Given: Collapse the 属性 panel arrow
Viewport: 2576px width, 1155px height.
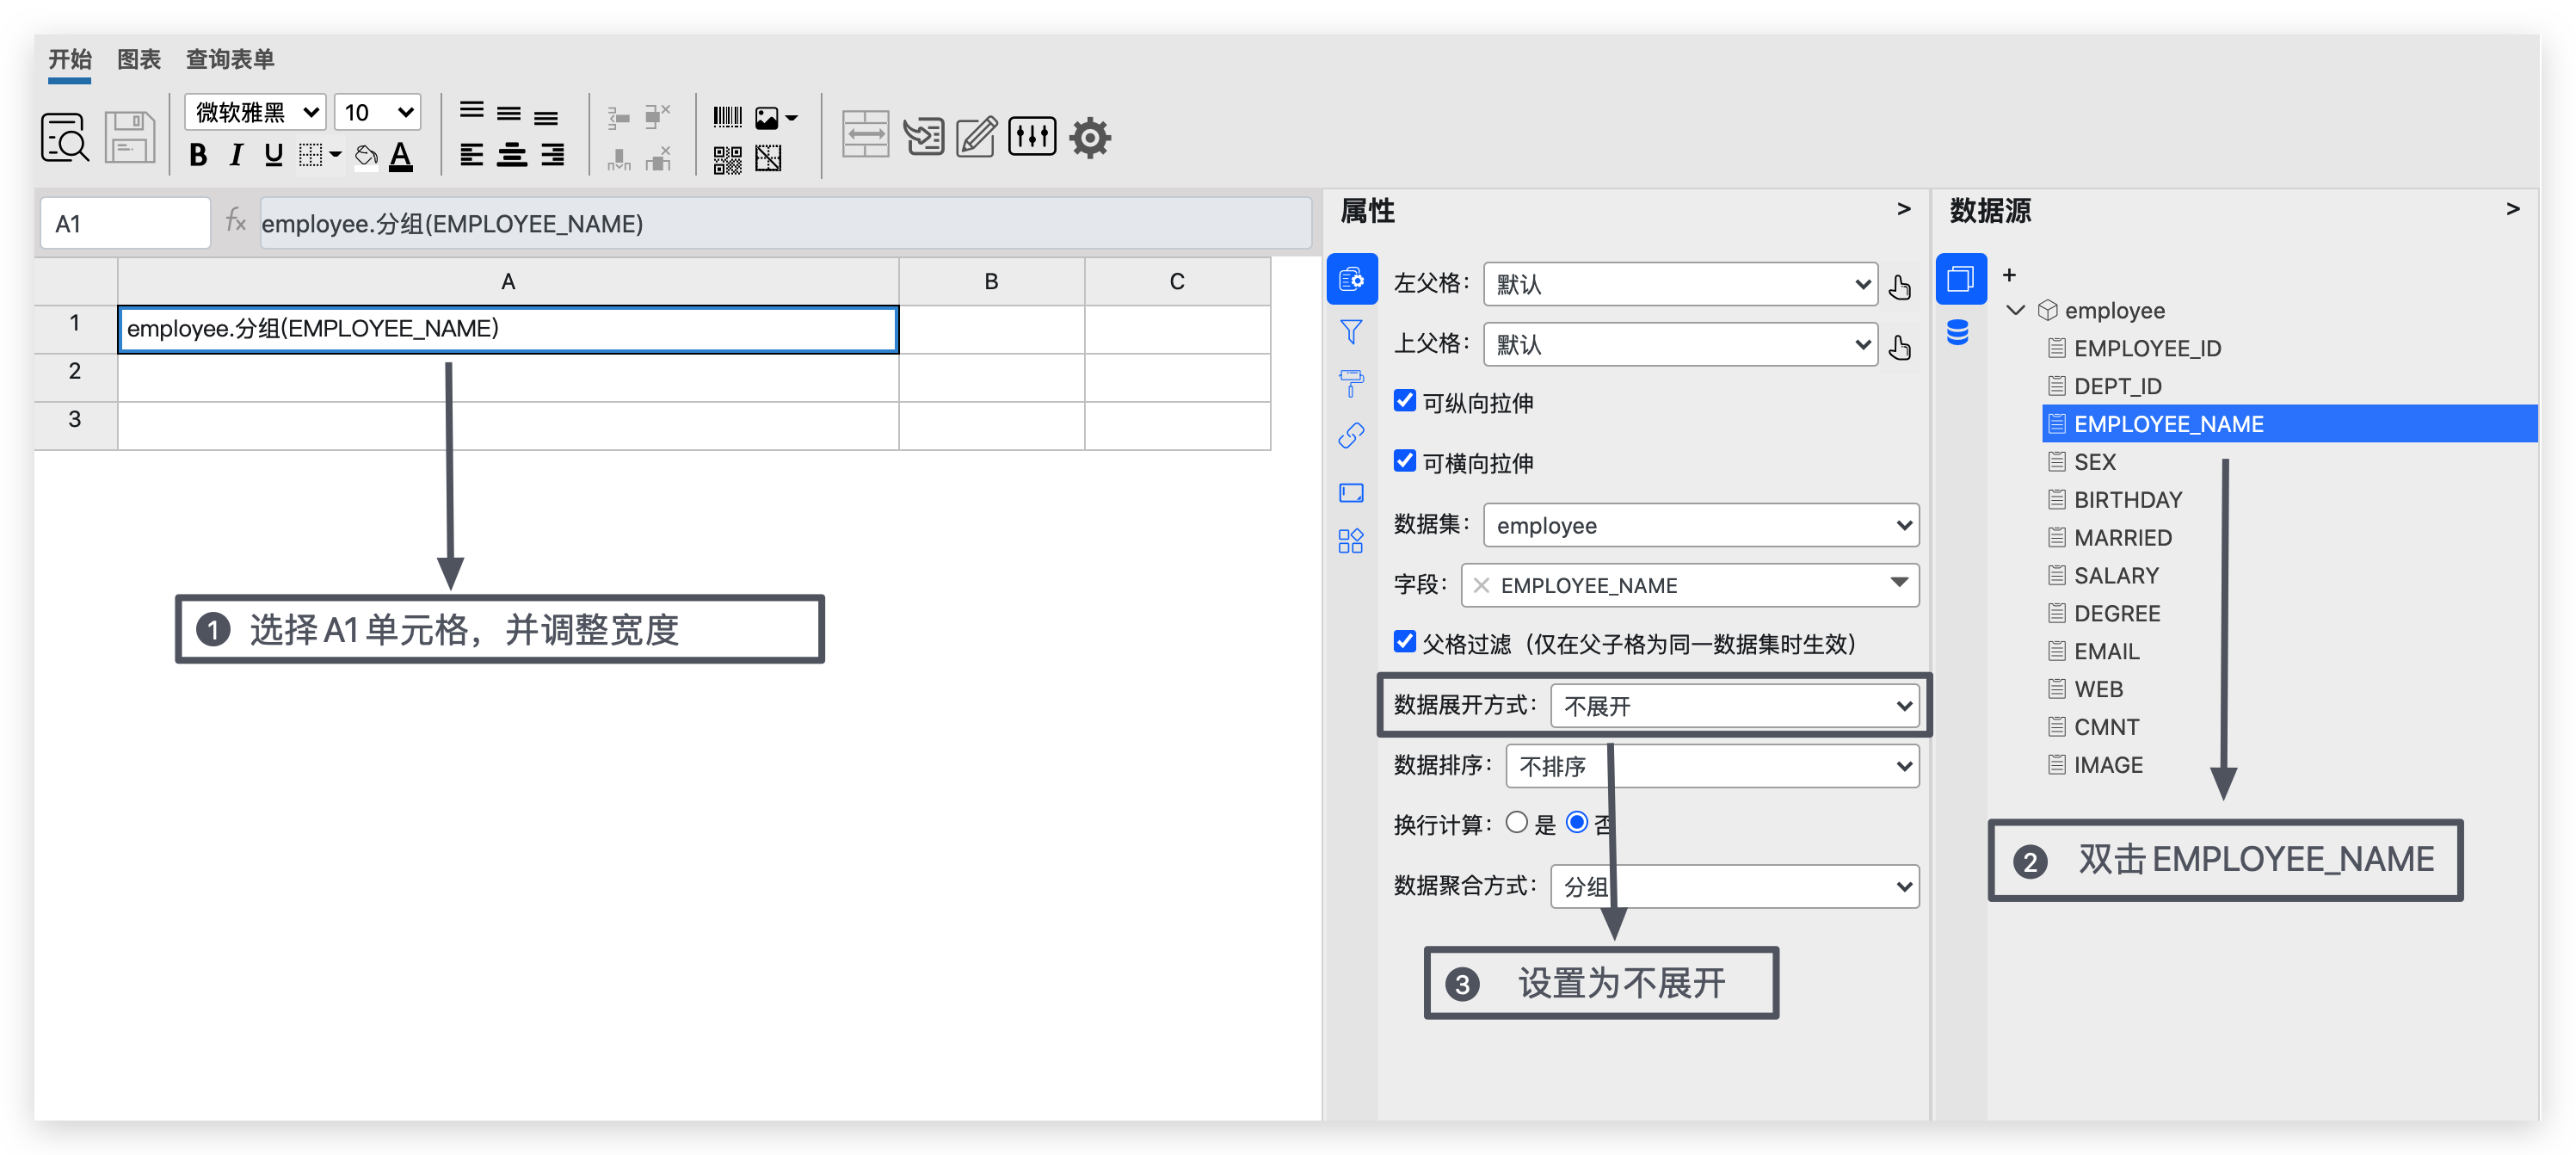Looking at the screenshot, I should click(x=1904, y=209).
